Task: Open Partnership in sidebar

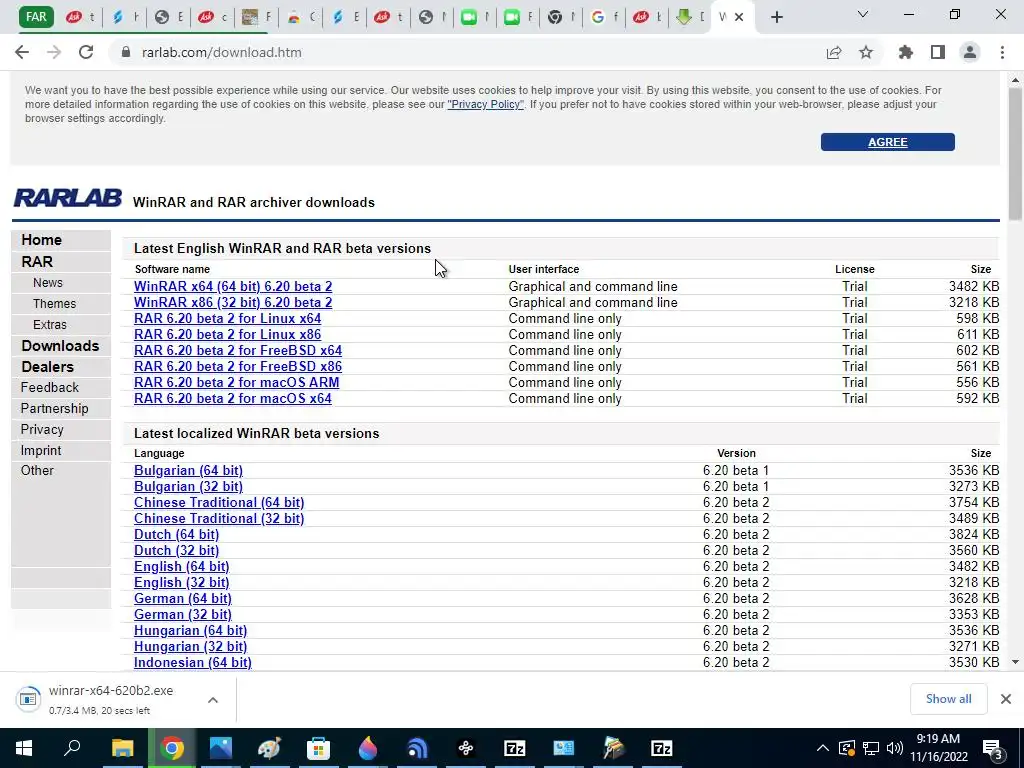Action: [x=54, y=408]
